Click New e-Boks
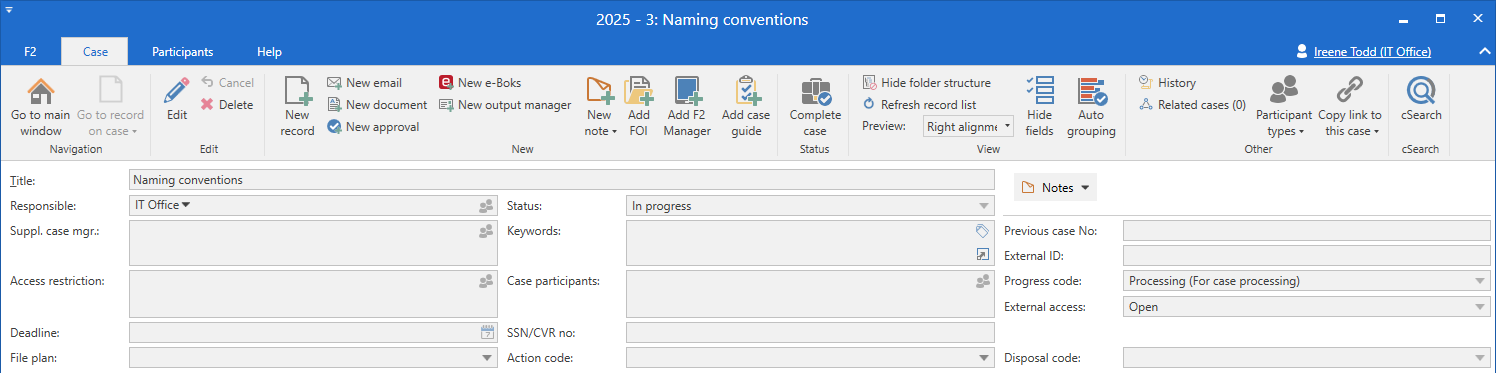Image resolution: width=1496 pixels, height=373 pixels. point(480,83)
